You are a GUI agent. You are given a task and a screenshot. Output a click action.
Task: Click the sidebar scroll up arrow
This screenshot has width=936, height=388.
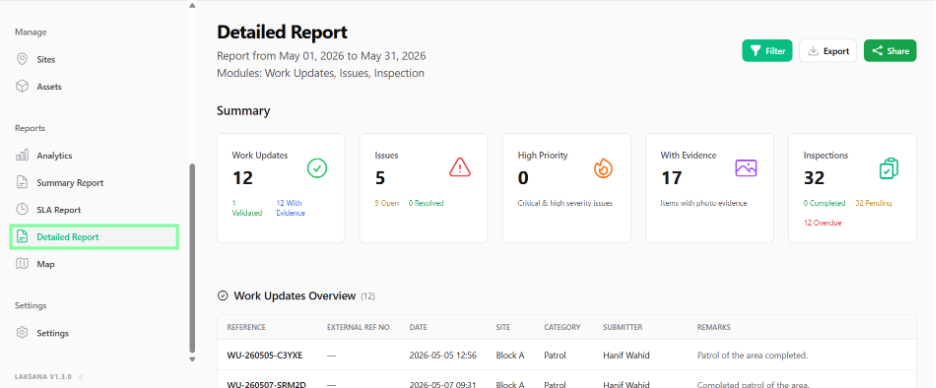[192, 5]
